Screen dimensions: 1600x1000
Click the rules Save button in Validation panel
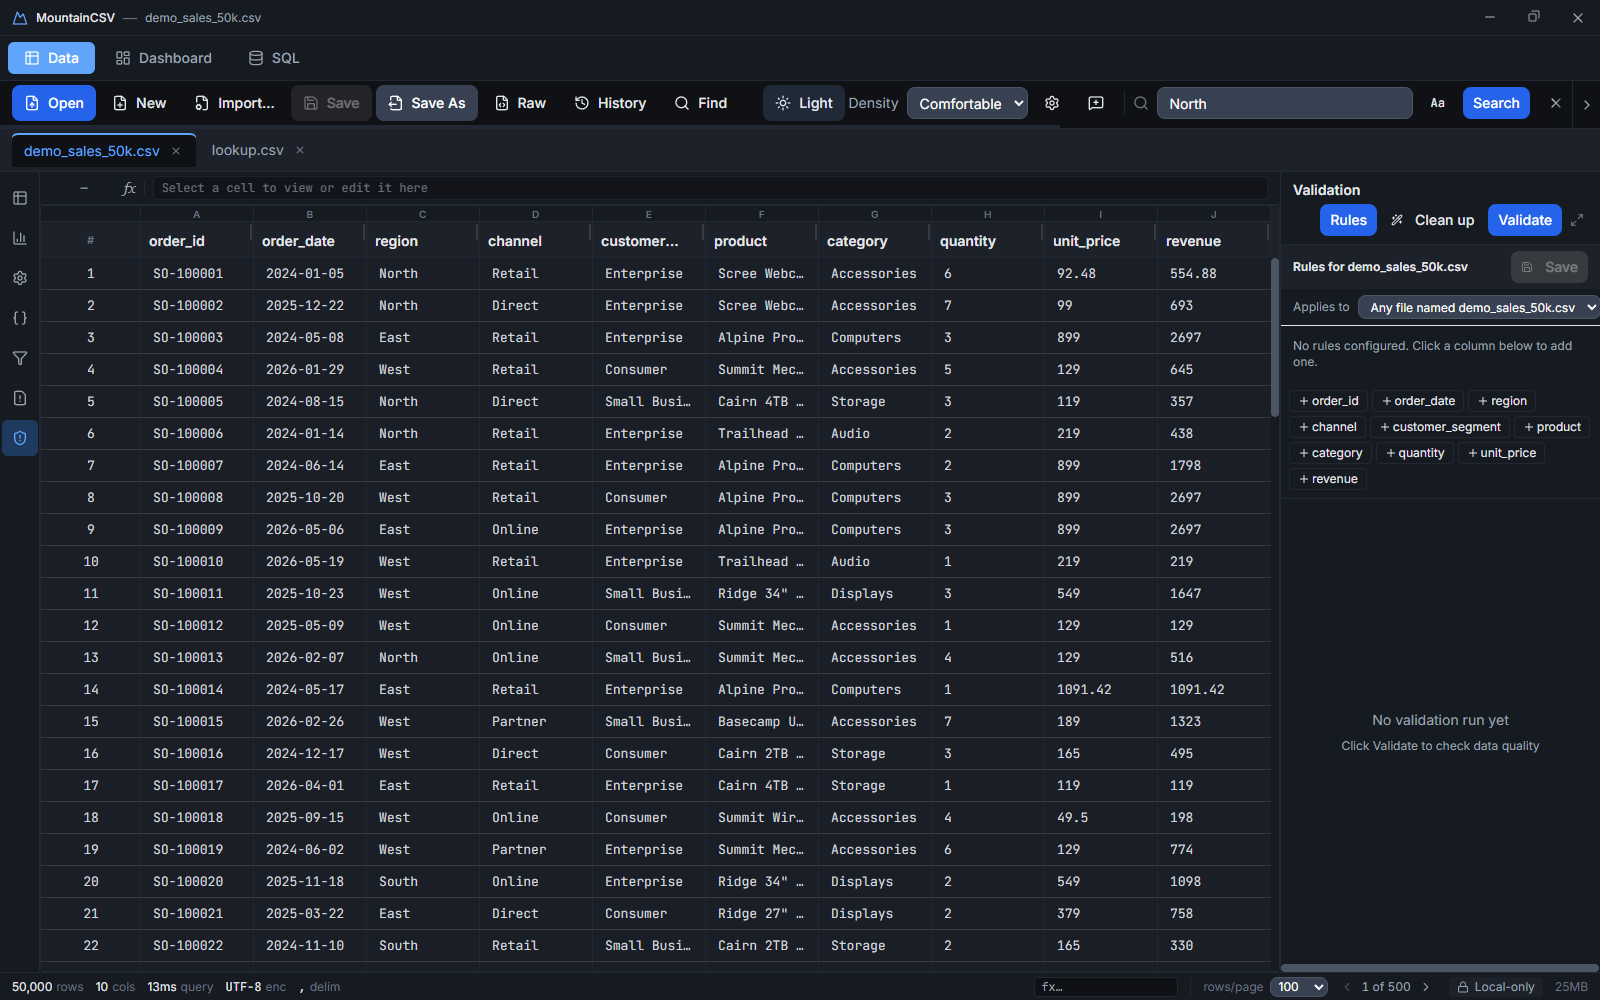(x=1549, y=267)
